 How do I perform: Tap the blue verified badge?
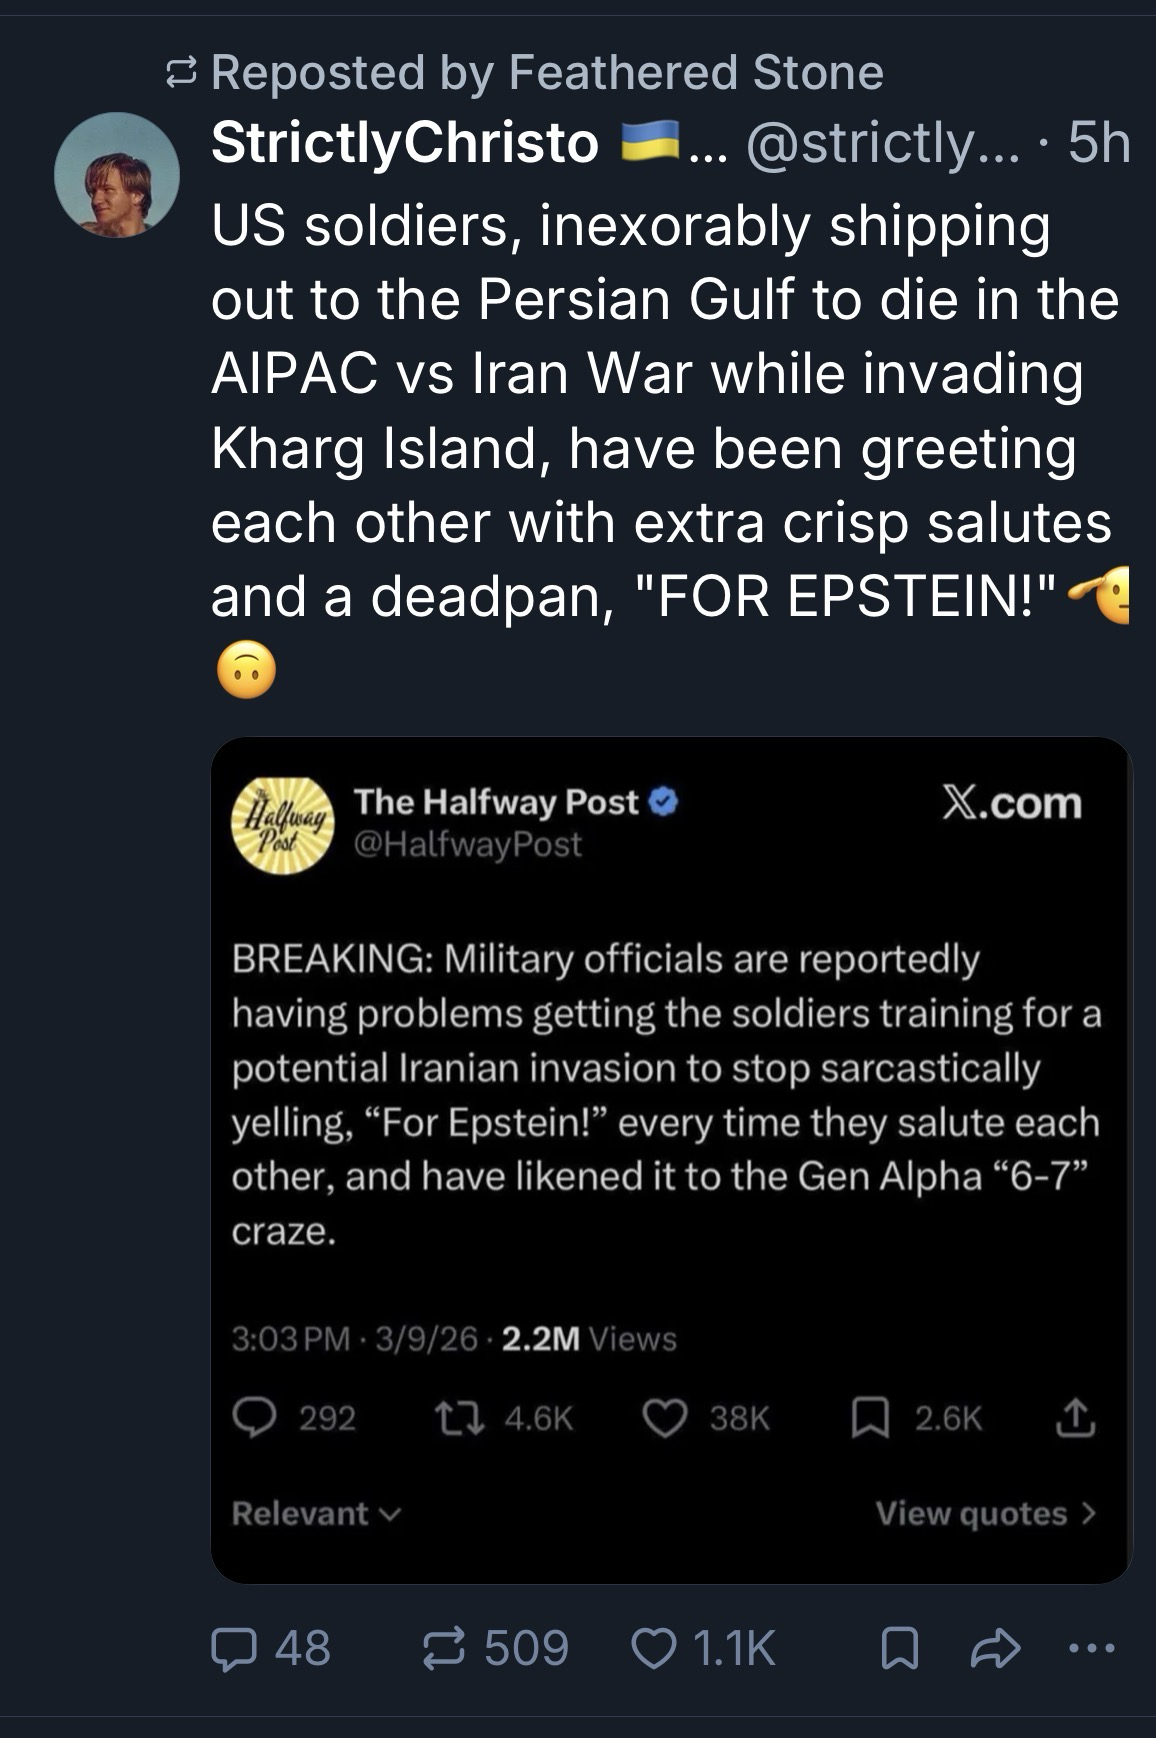tap(664, 801)
